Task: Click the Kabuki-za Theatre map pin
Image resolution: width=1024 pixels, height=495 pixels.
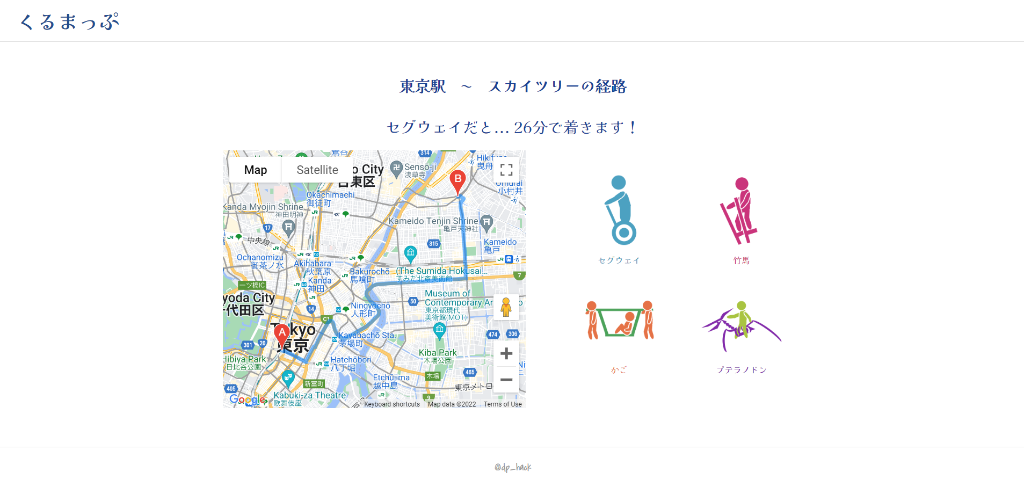Action: pyautogui.click(x=287, y=379)
